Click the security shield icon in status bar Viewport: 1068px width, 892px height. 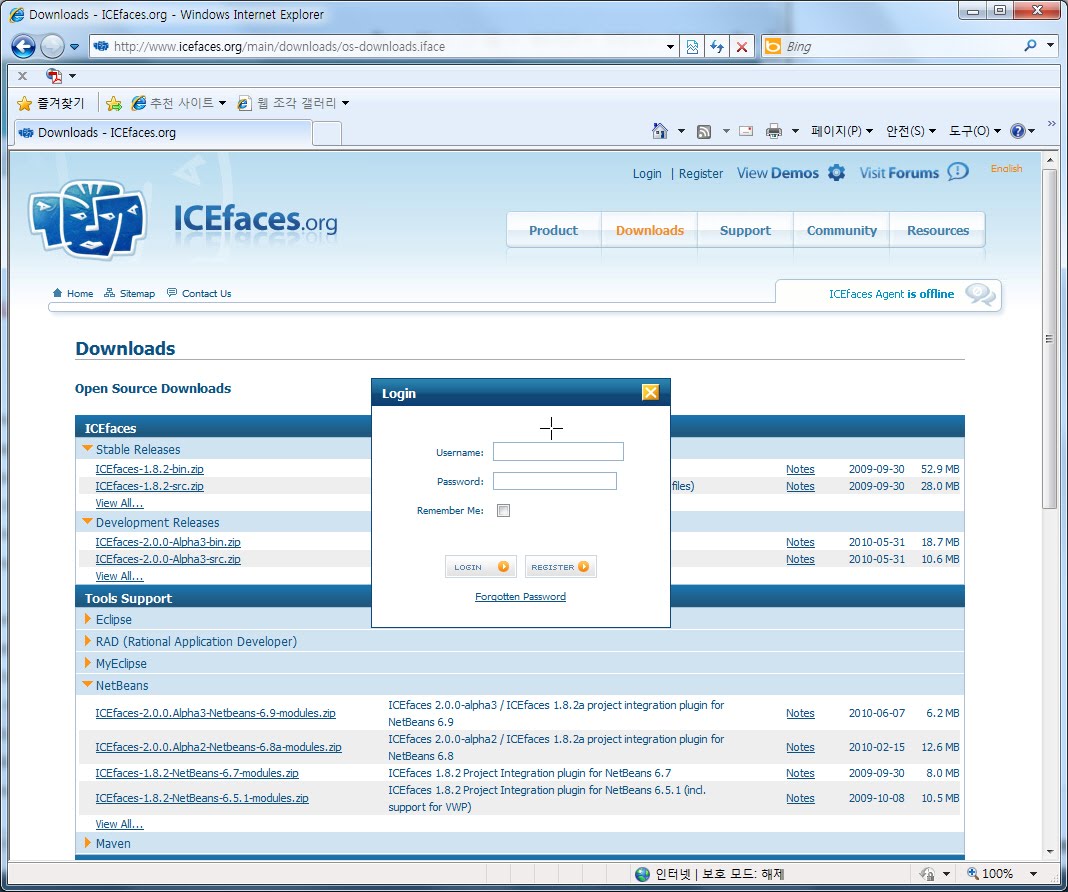(927, 873)
